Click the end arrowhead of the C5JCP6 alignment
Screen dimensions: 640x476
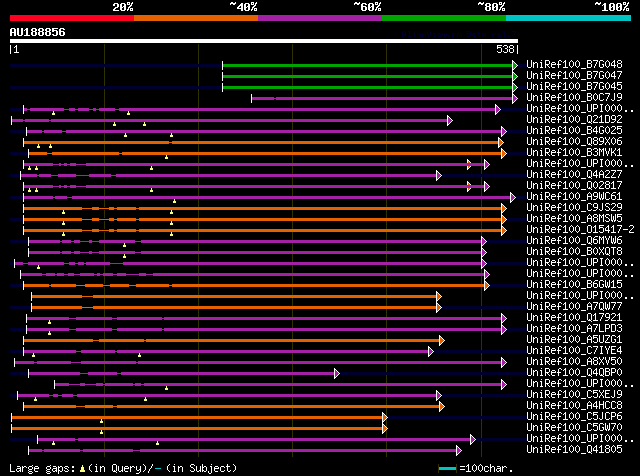(385, 418)
